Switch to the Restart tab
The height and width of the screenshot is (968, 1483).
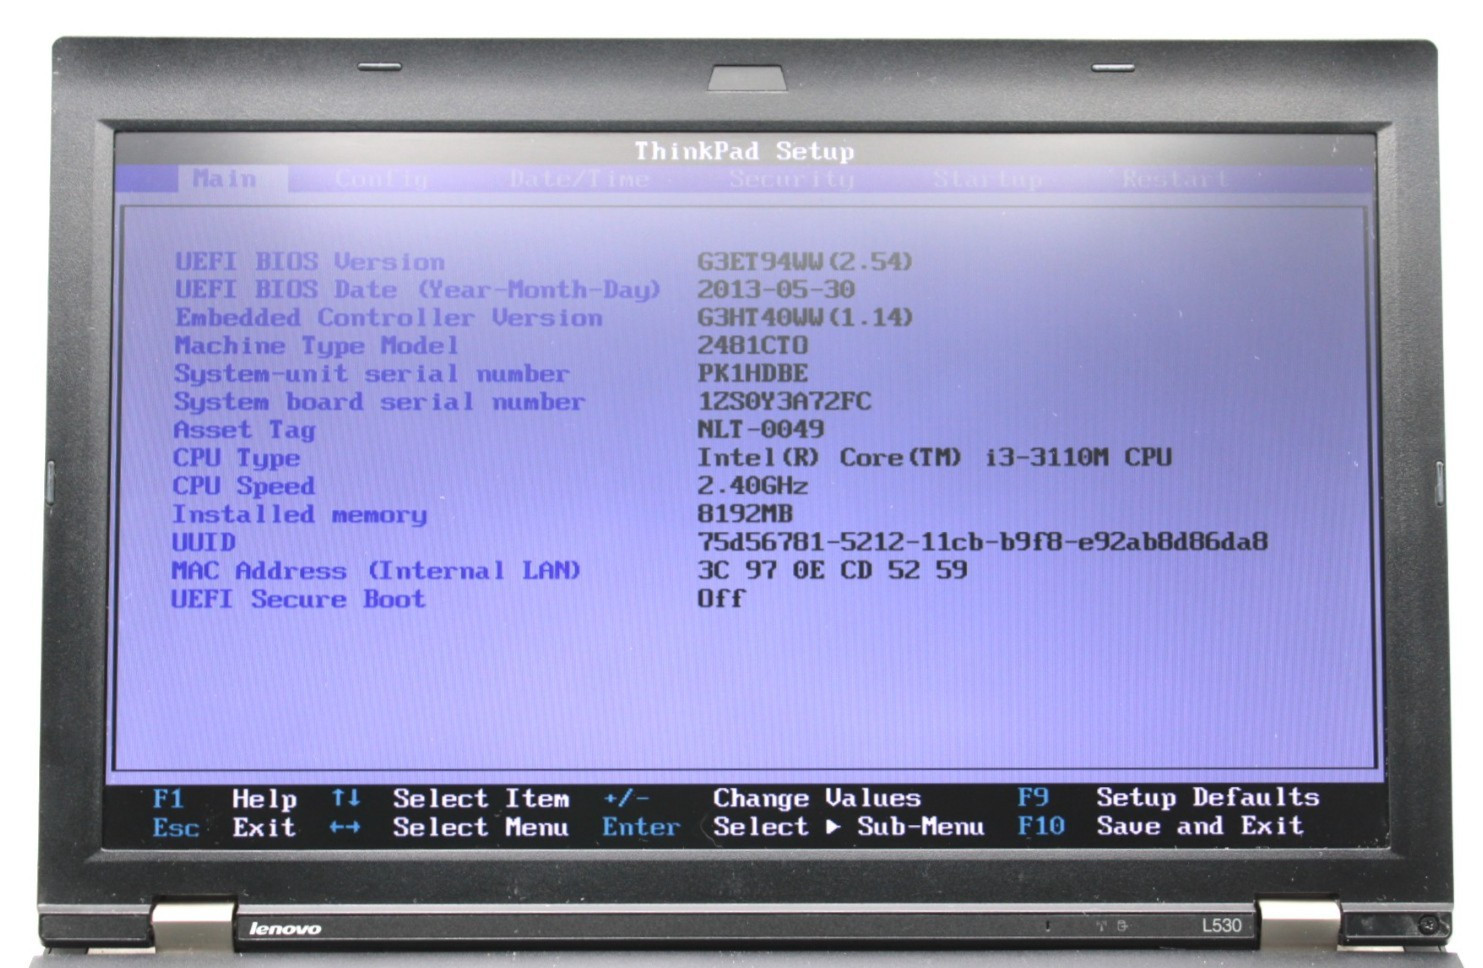tap(1175, 179)
